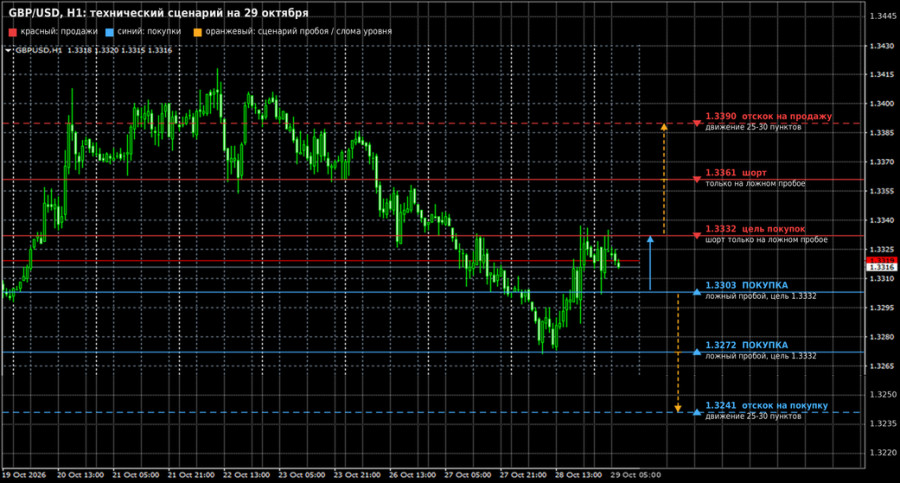Select the label 1.3390 отскок на продажу
900x483 pixels.
[x=769, y=116]
